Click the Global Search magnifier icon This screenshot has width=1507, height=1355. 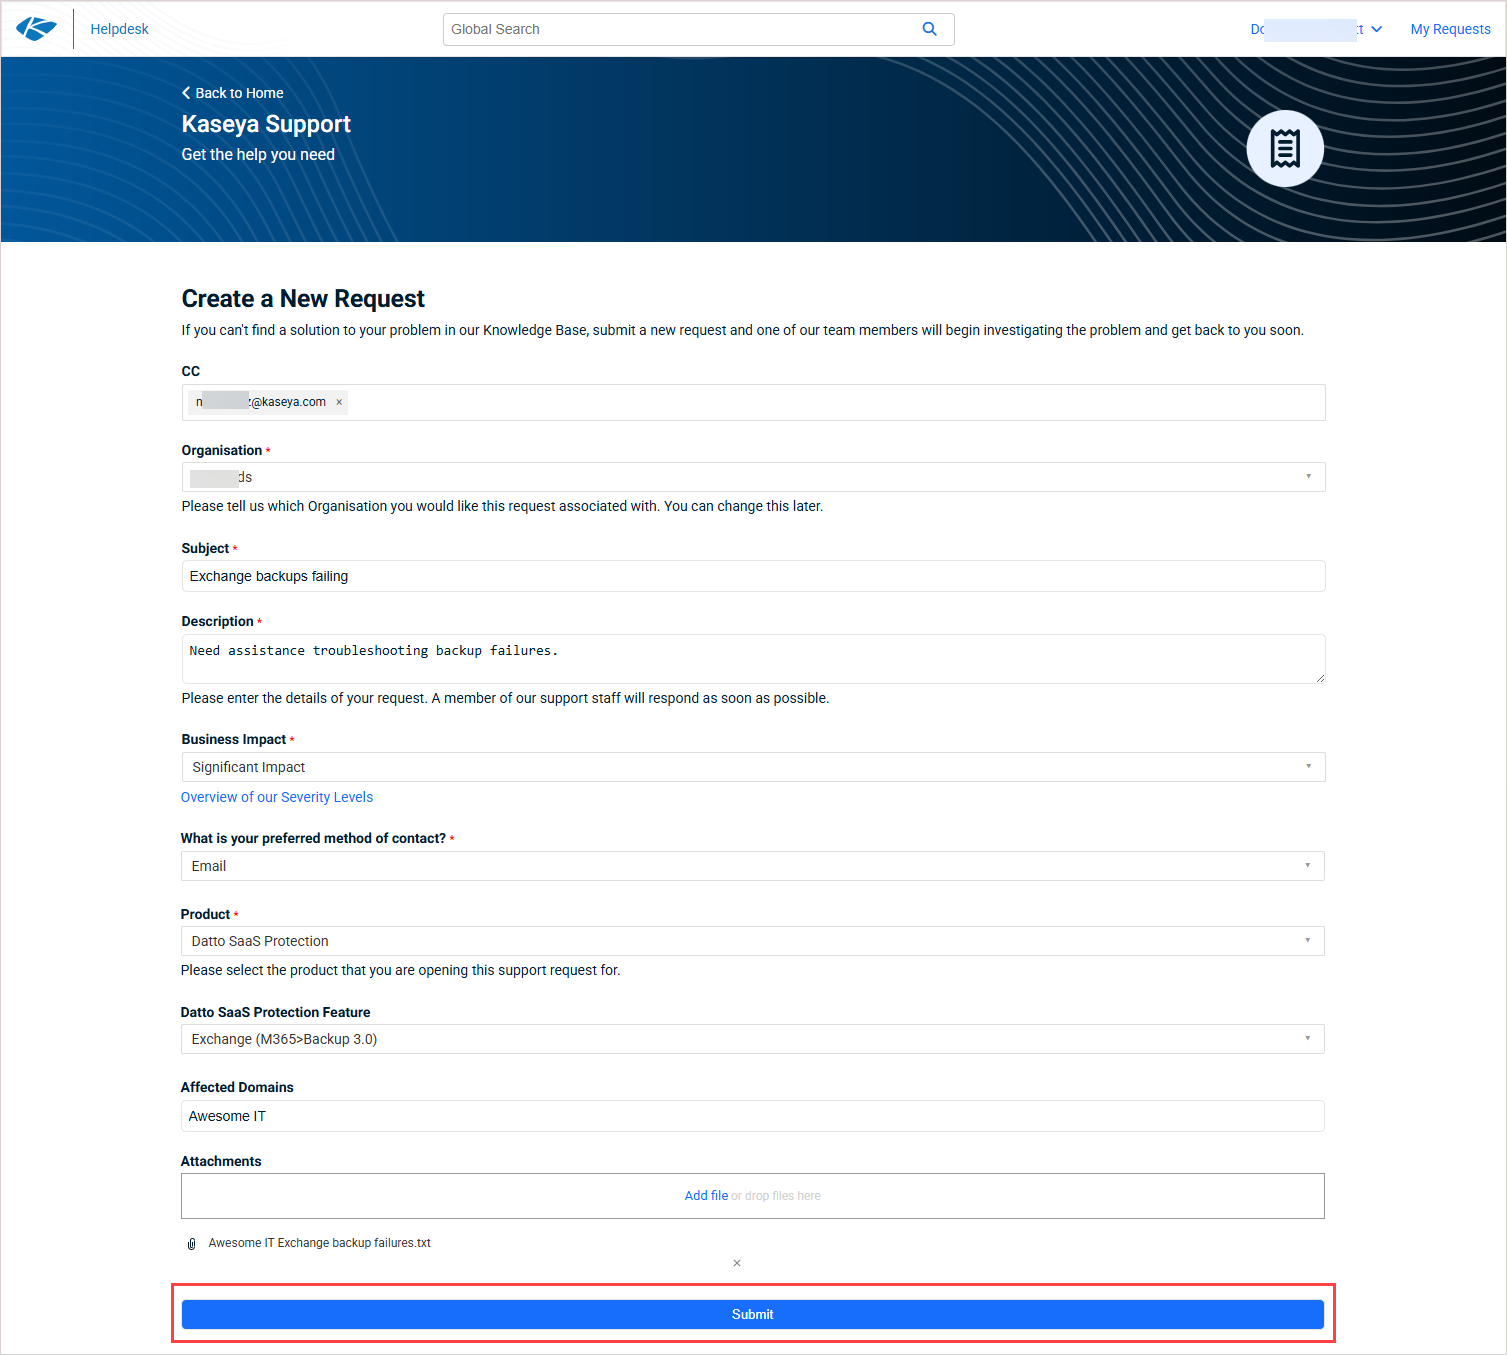[929, 29]
